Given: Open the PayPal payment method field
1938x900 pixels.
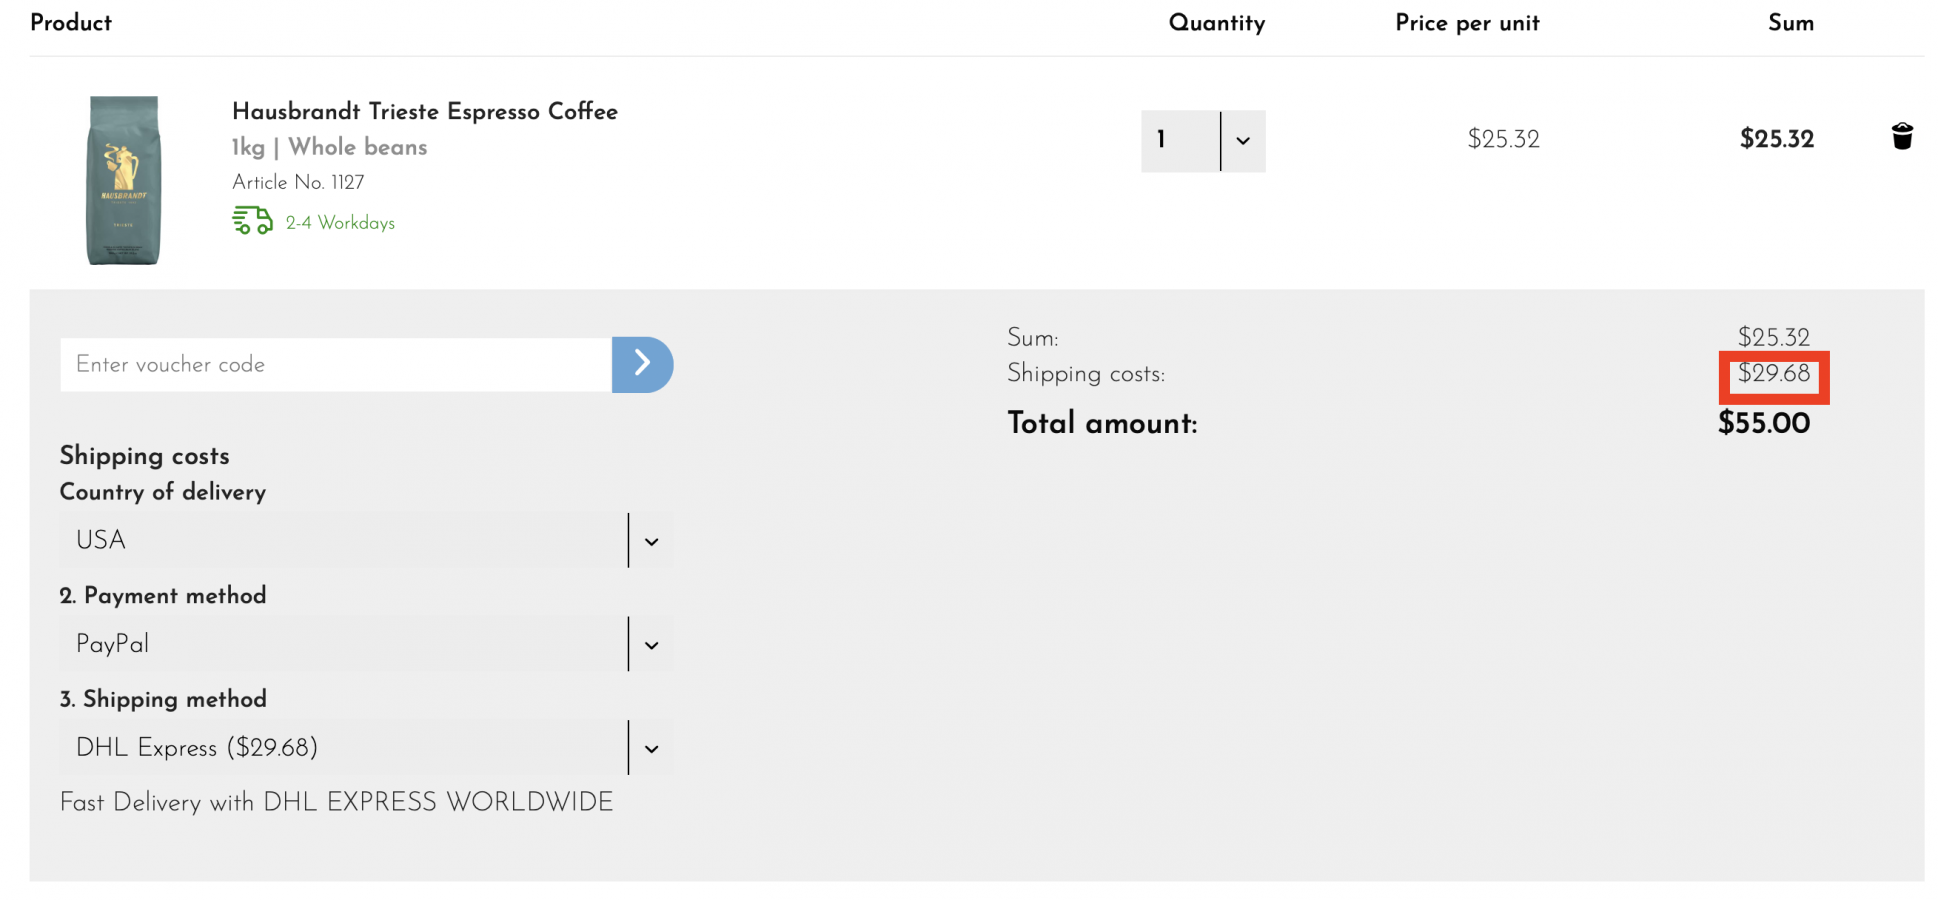Looking at the screenshot, I should coord(342,645).
